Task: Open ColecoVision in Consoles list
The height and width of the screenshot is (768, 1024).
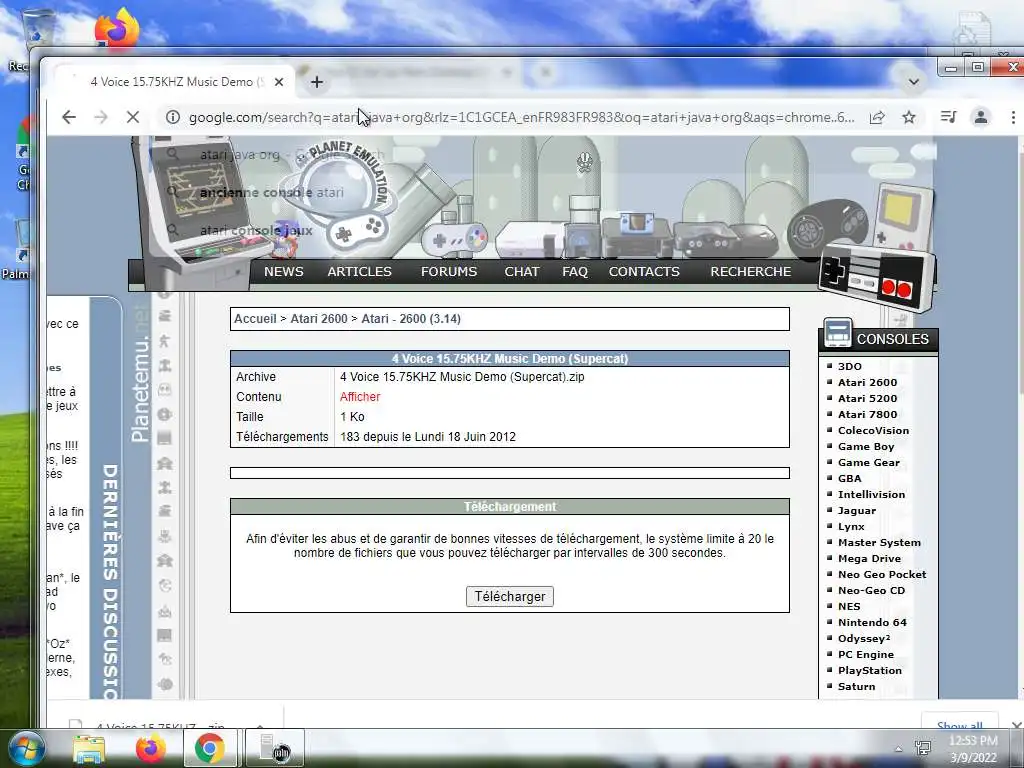Action: (873, 430)
